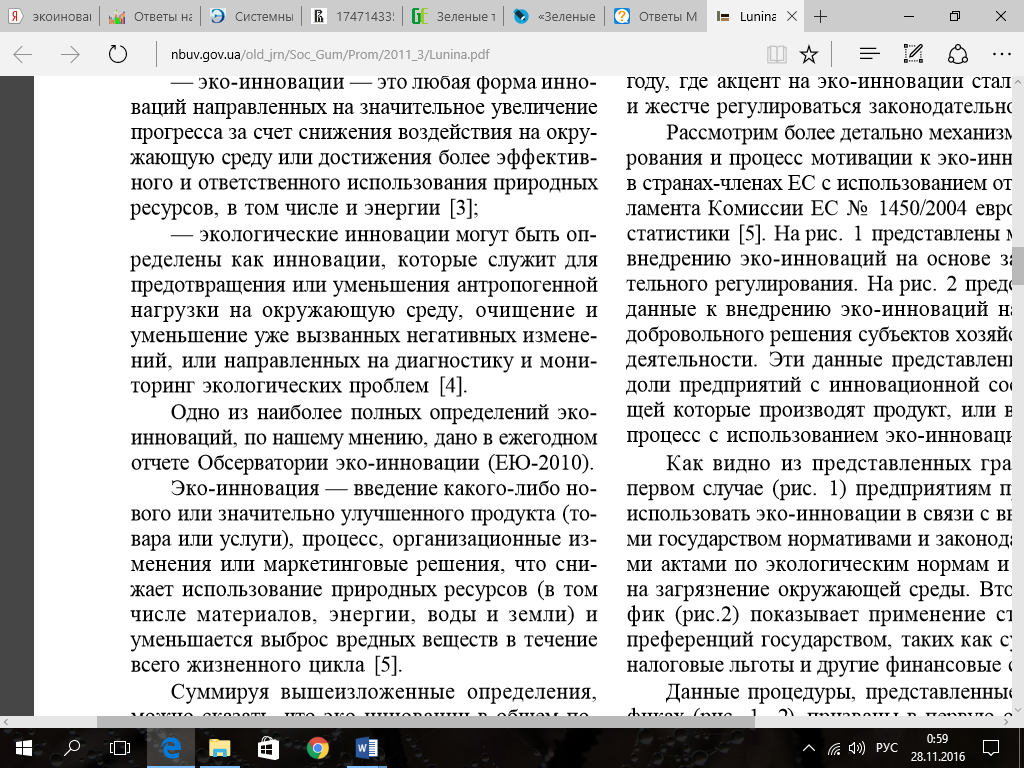
Task: Click the forward navigation arrow
Action: [70, 54]
